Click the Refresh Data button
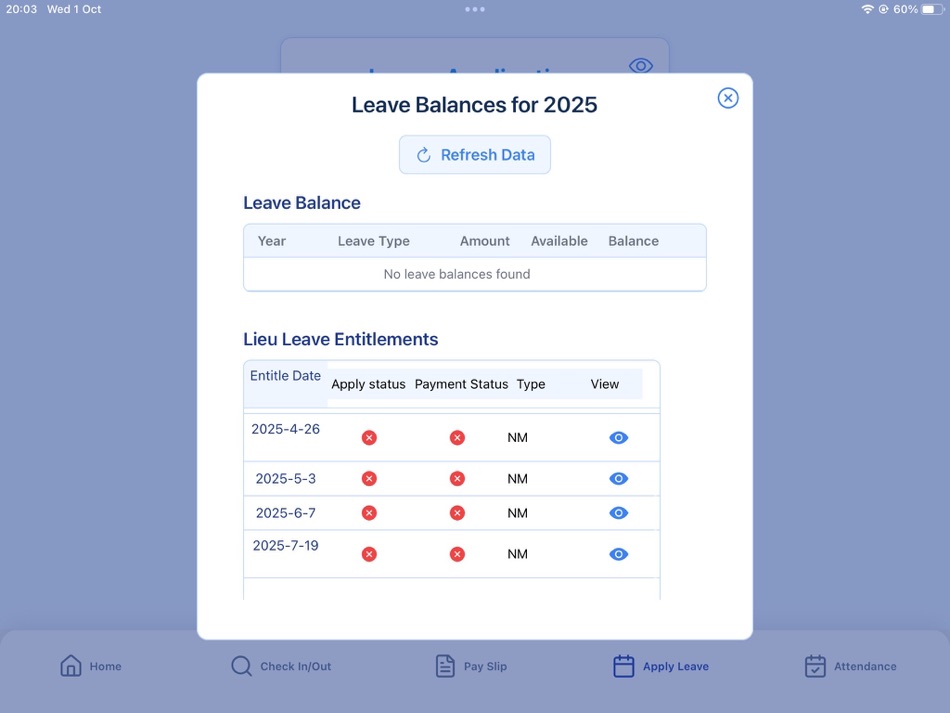950x713 pixels. 474,154
